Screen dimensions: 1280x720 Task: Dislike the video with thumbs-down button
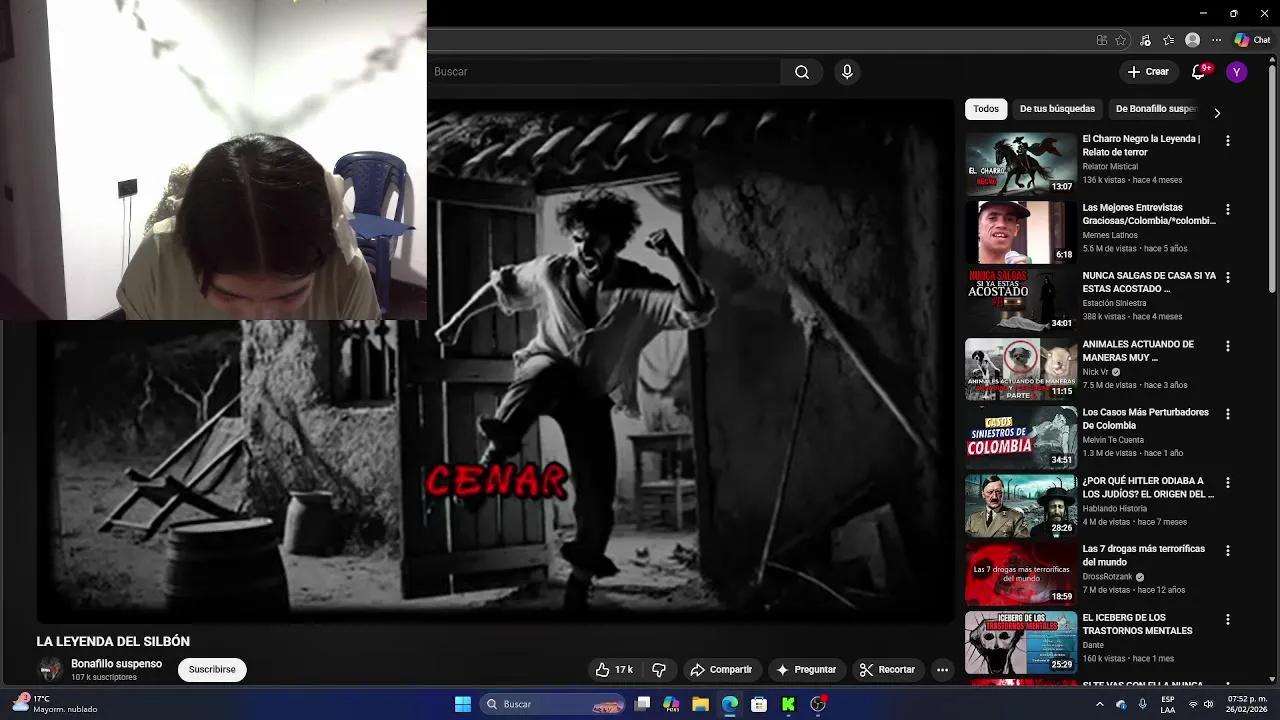coord(659,670)
